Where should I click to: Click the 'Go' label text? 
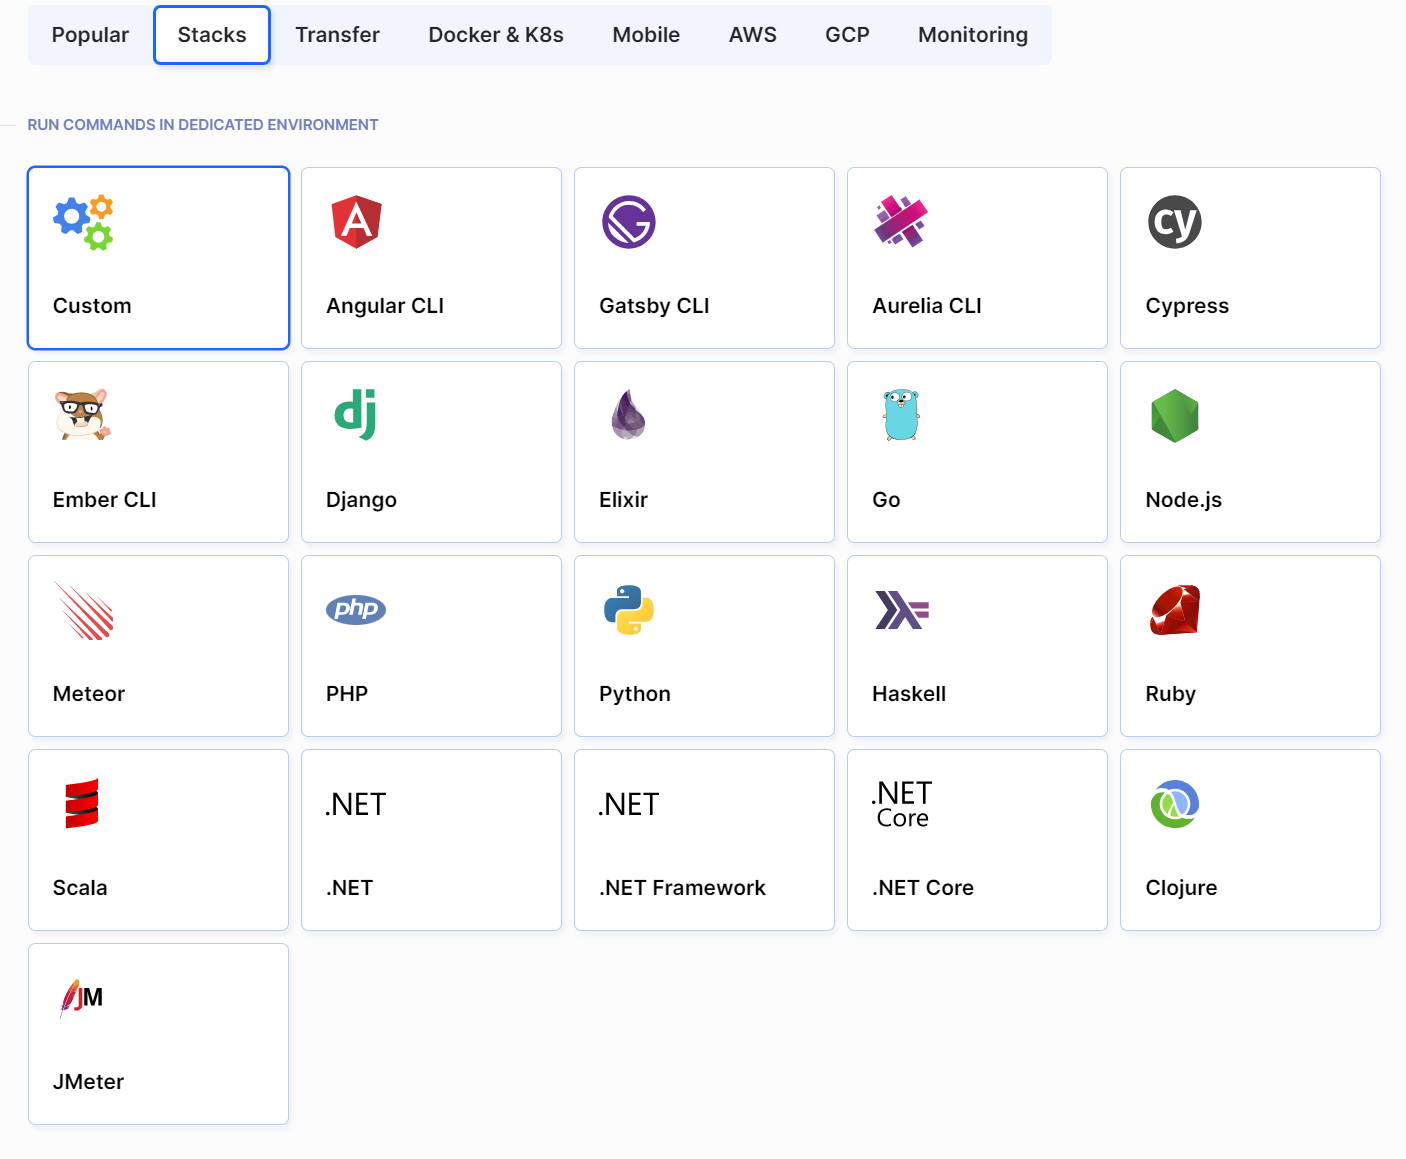(886, 500)
